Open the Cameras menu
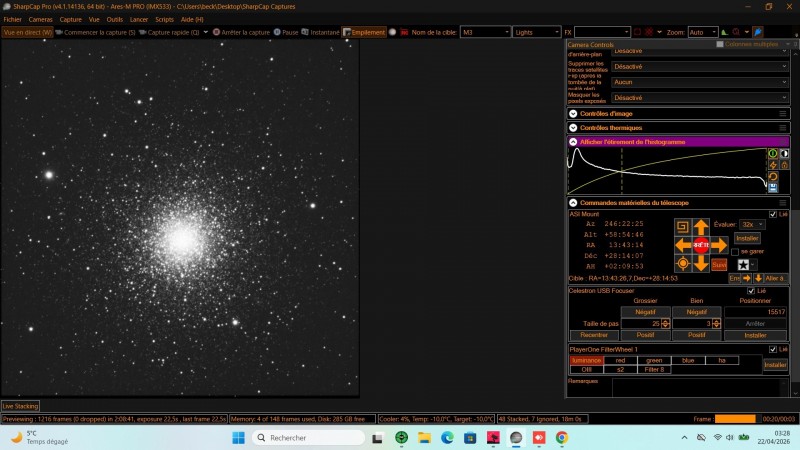 (x=40, y=19)
